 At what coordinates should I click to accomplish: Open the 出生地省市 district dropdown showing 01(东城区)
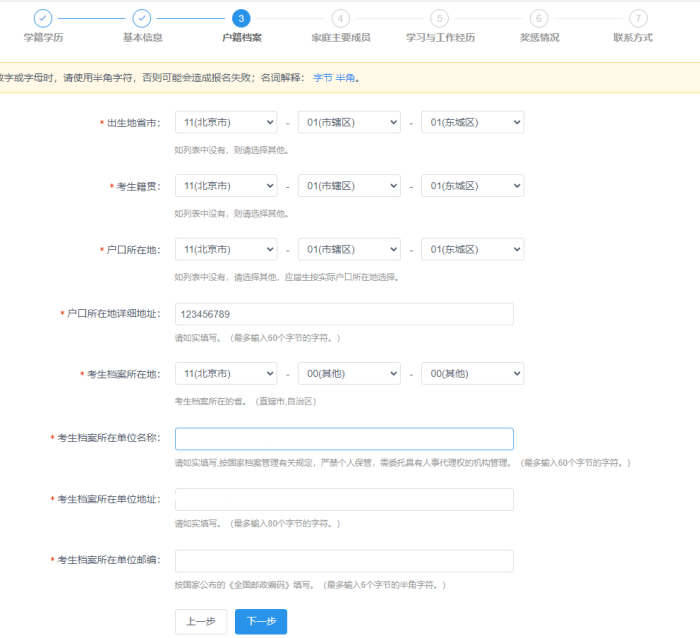472,122
